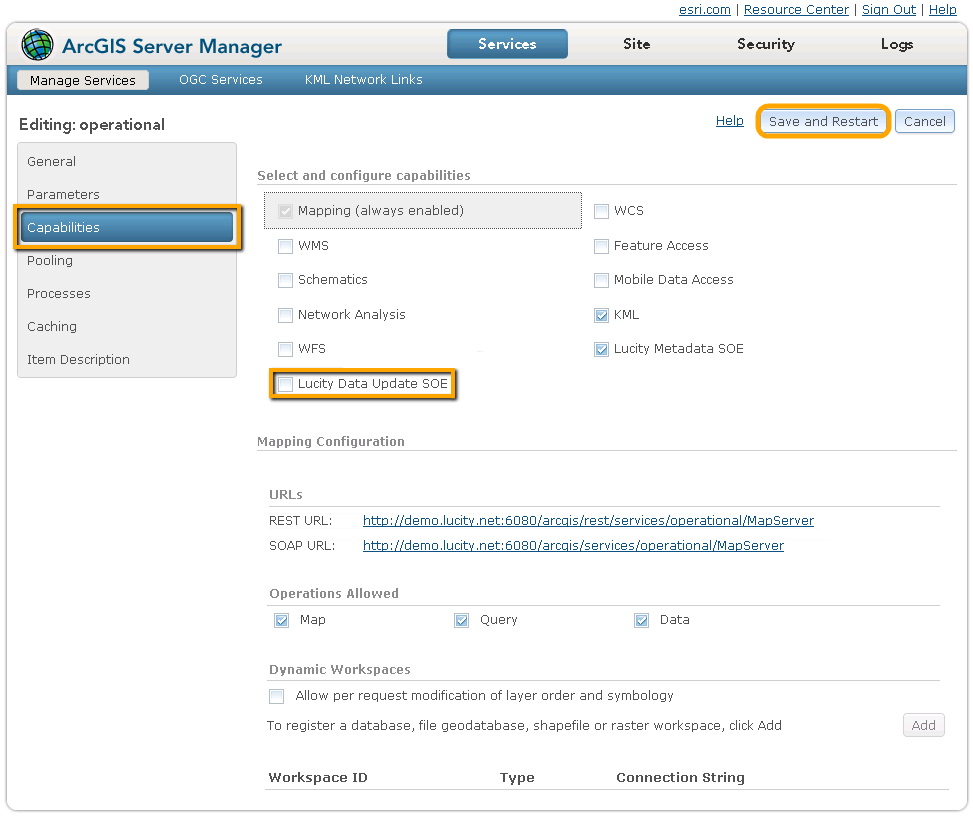973x816 pixels.
Task: Enable Lucity Data Update SOE checkbox
Action: 285,384
